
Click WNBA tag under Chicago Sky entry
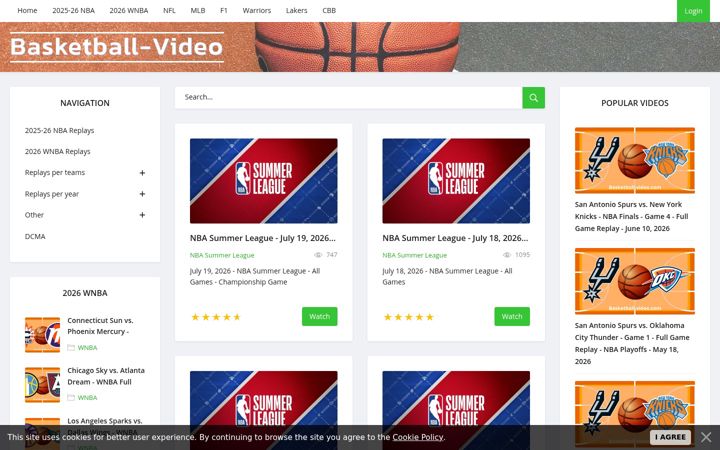point(87,398)
